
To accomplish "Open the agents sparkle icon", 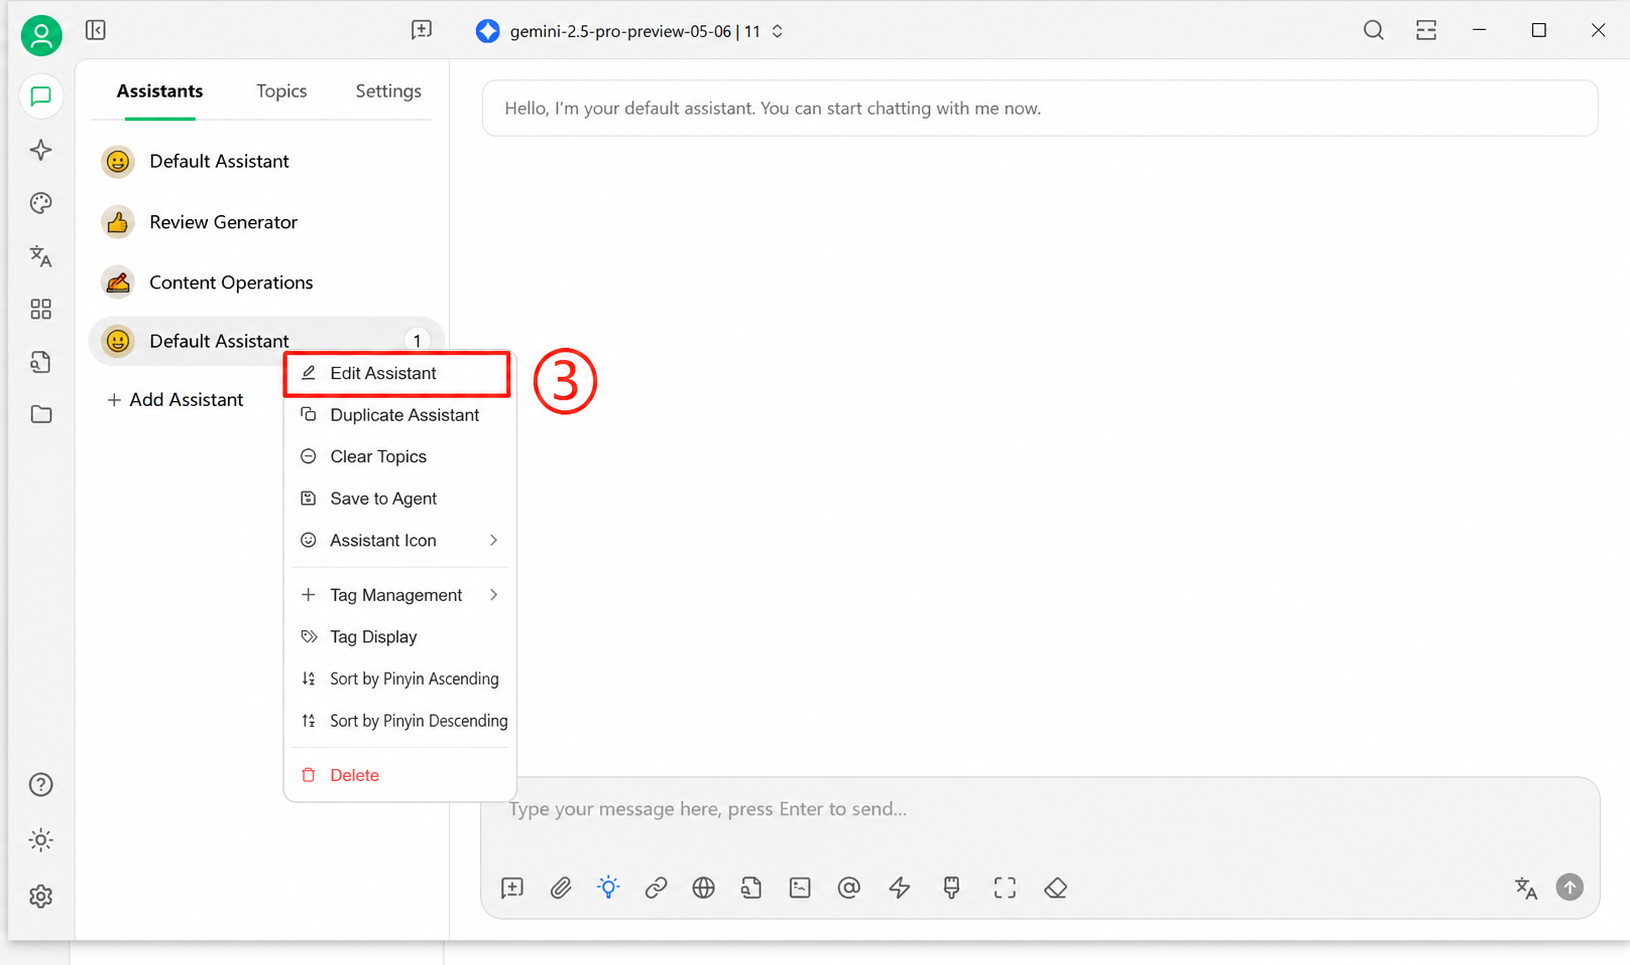I will [41, 150].
